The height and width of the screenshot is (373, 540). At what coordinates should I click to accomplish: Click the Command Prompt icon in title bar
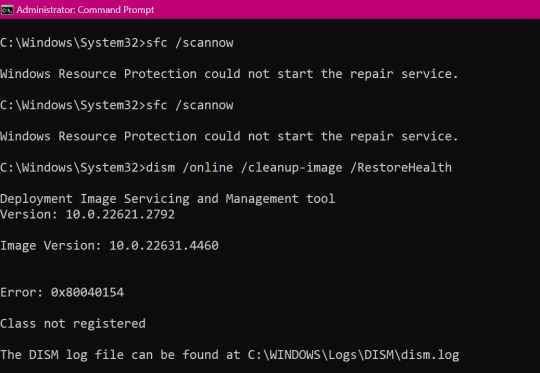7,10
